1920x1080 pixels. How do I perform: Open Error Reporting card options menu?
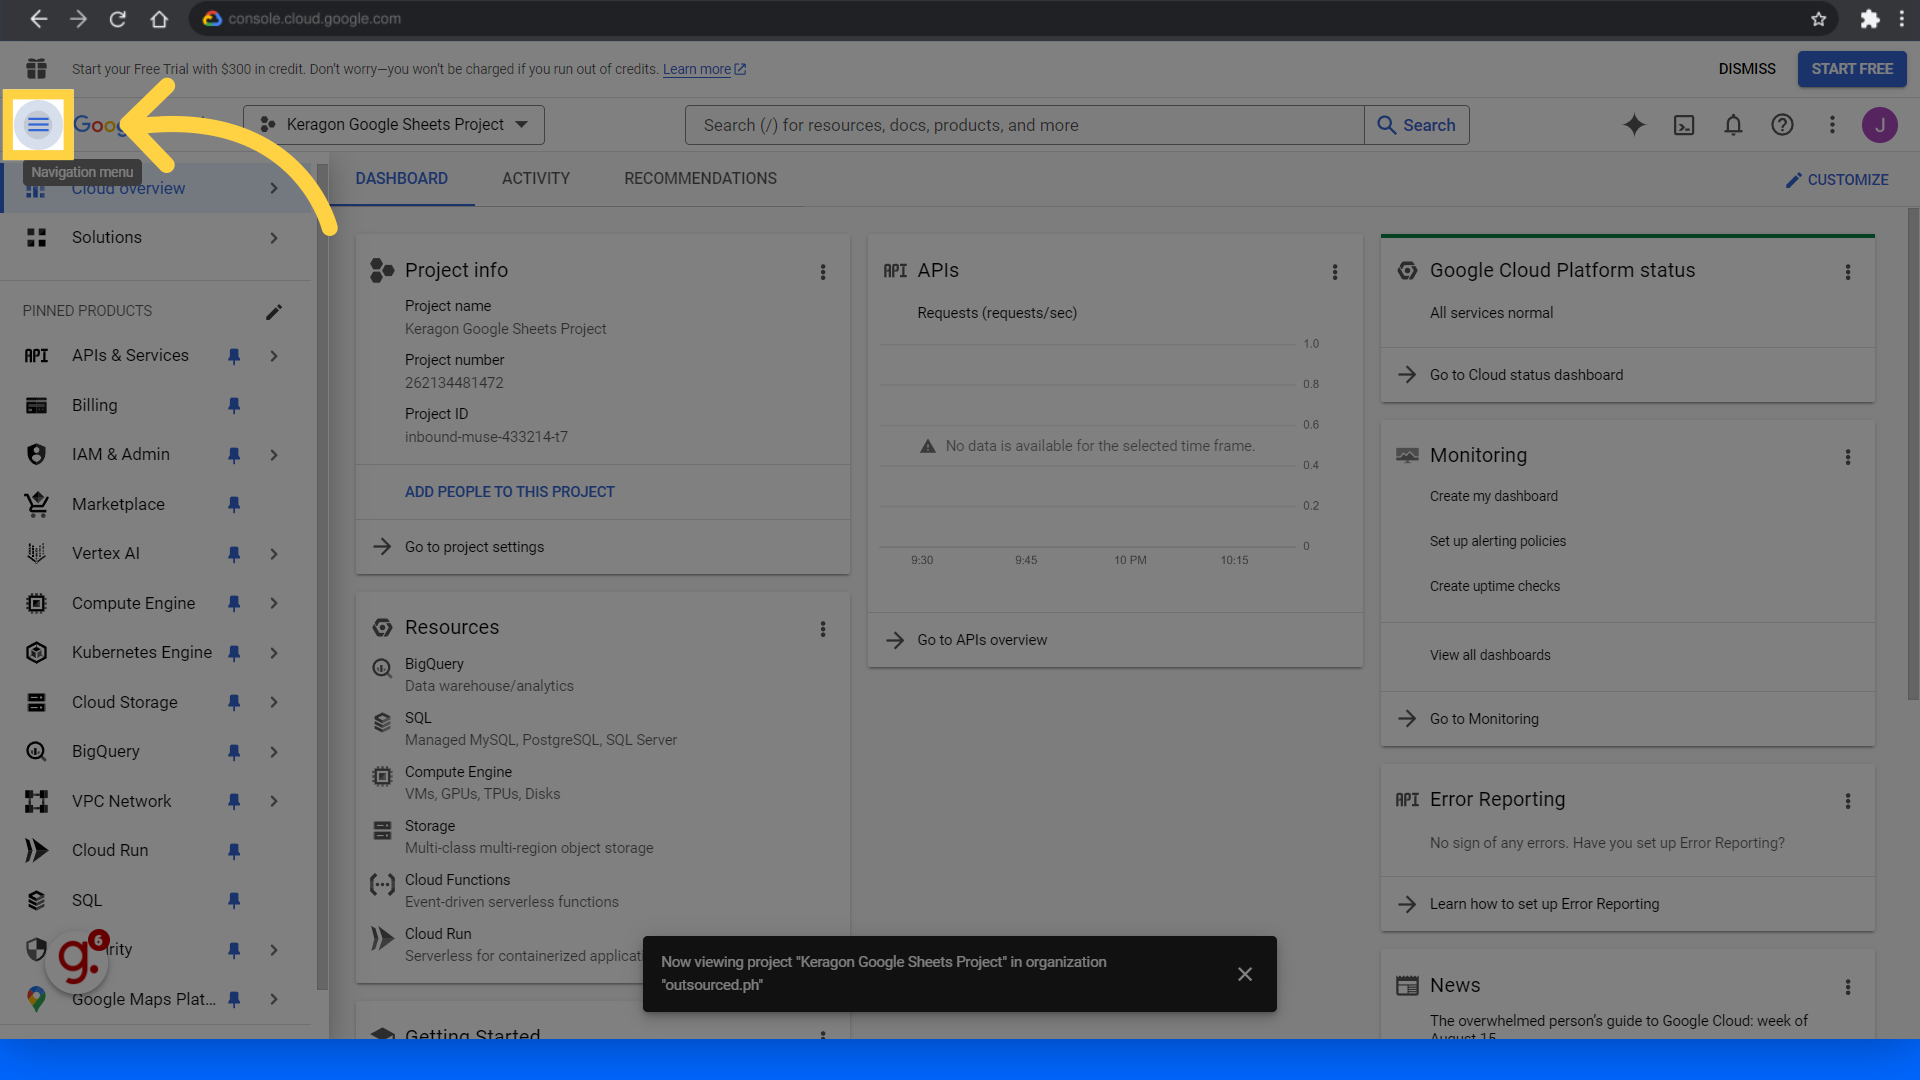tap(1848, 801)
